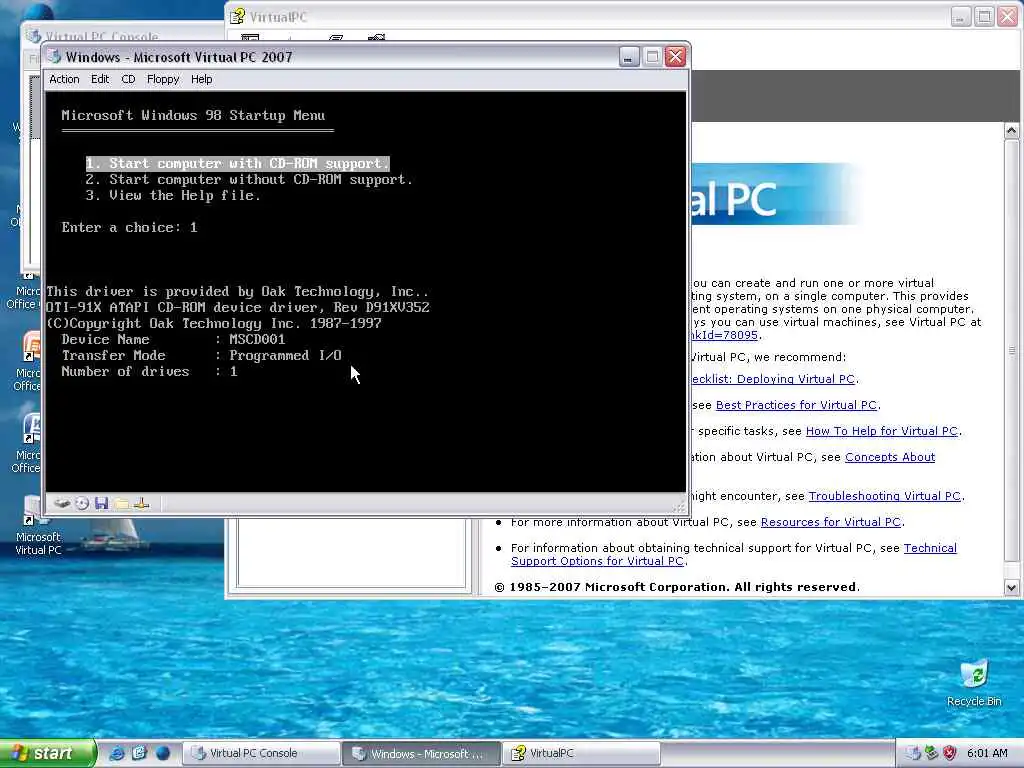Close the Windows - Microsoft Virtual PC 2007 window

[x=675, y=57]
